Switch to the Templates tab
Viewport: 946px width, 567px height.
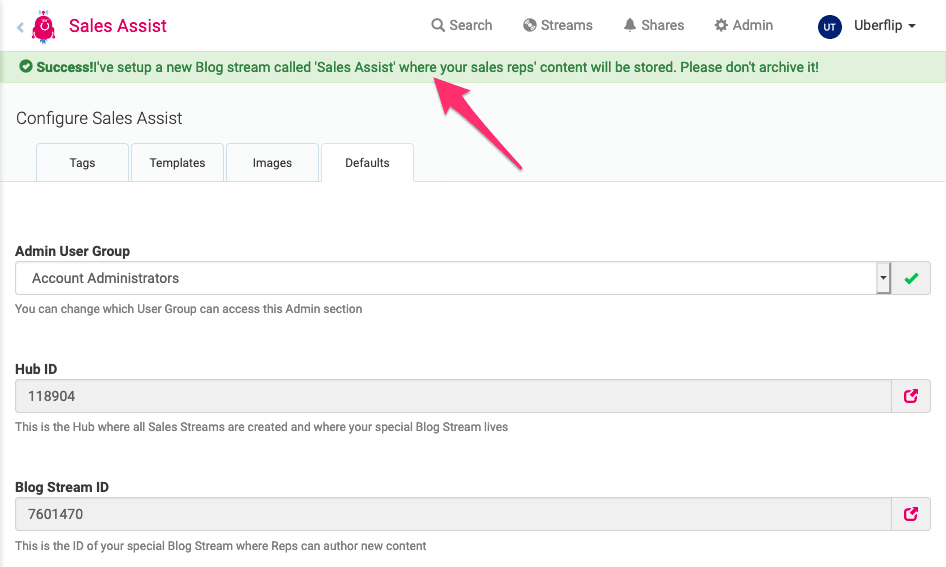(177, 163)
